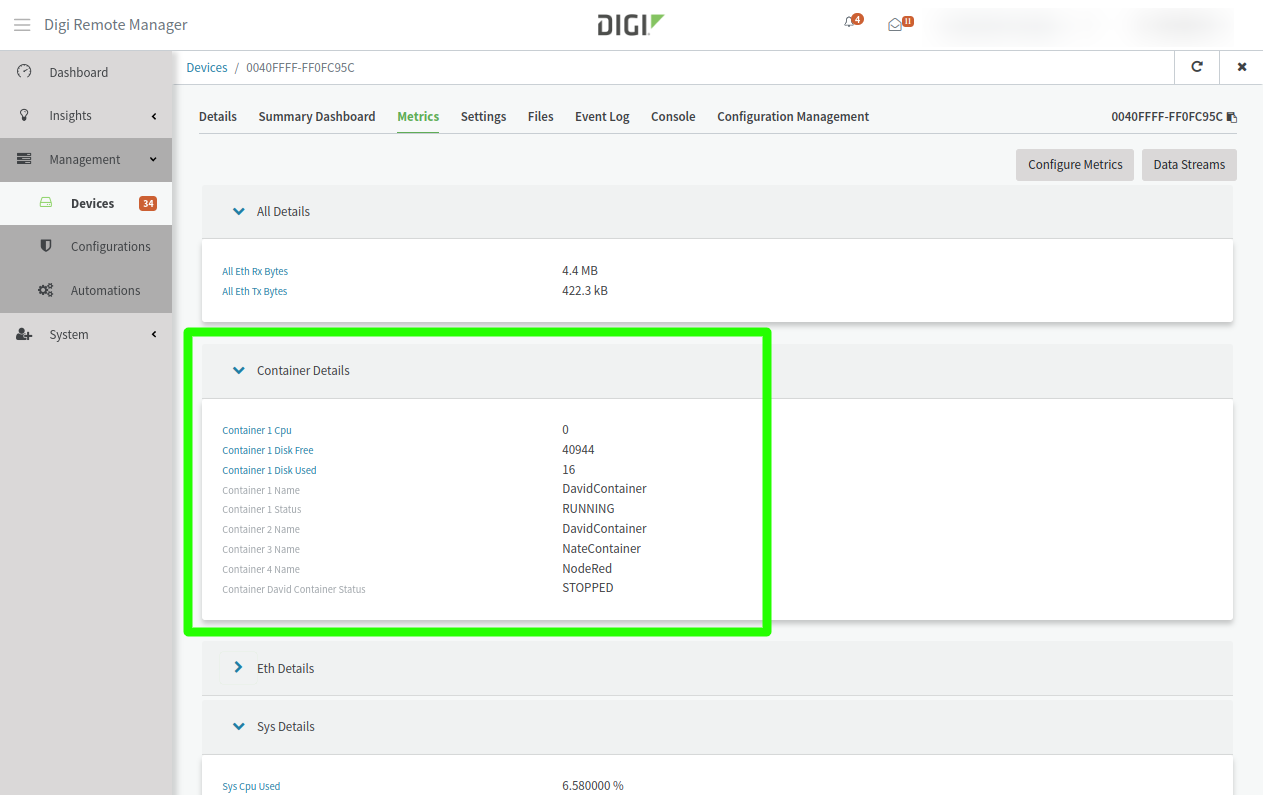Viewport: 1263px width, 795px height.
Task: Open the All Eth Tx Bytes metric
Action: [x=254, y=291]
